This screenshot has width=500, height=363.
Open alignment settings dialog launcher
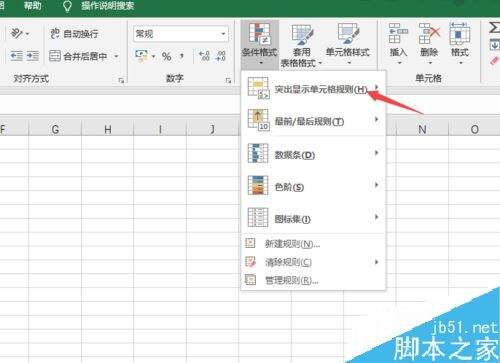click(121, 80)
